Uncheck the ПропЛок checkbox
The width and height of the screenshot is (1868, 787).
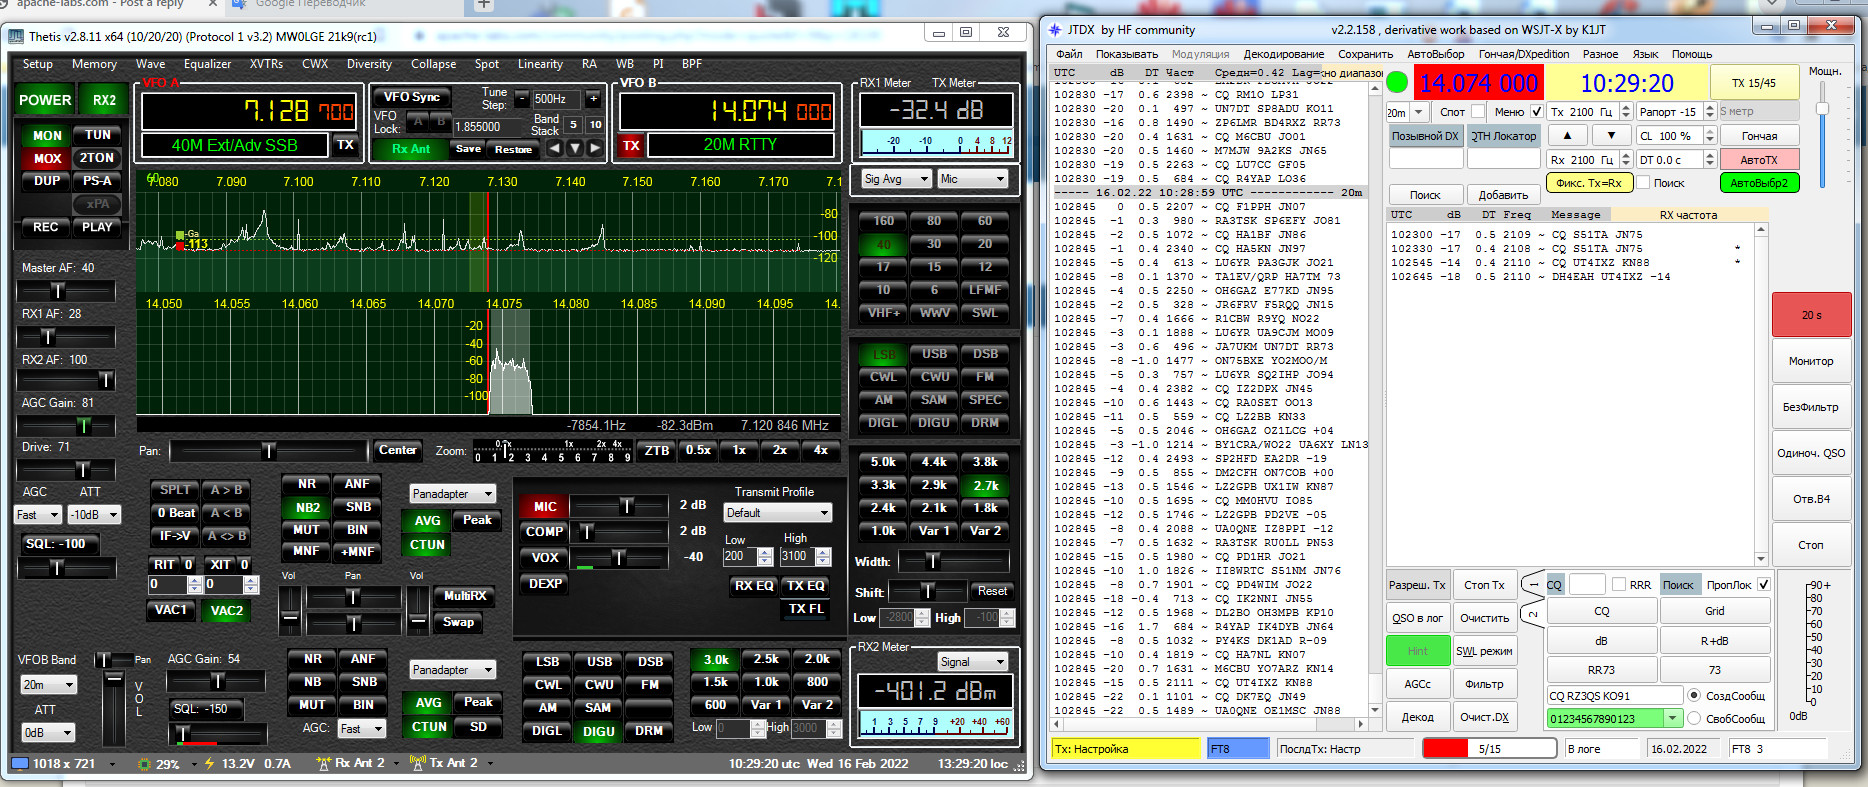click(x=1763, y=584)
